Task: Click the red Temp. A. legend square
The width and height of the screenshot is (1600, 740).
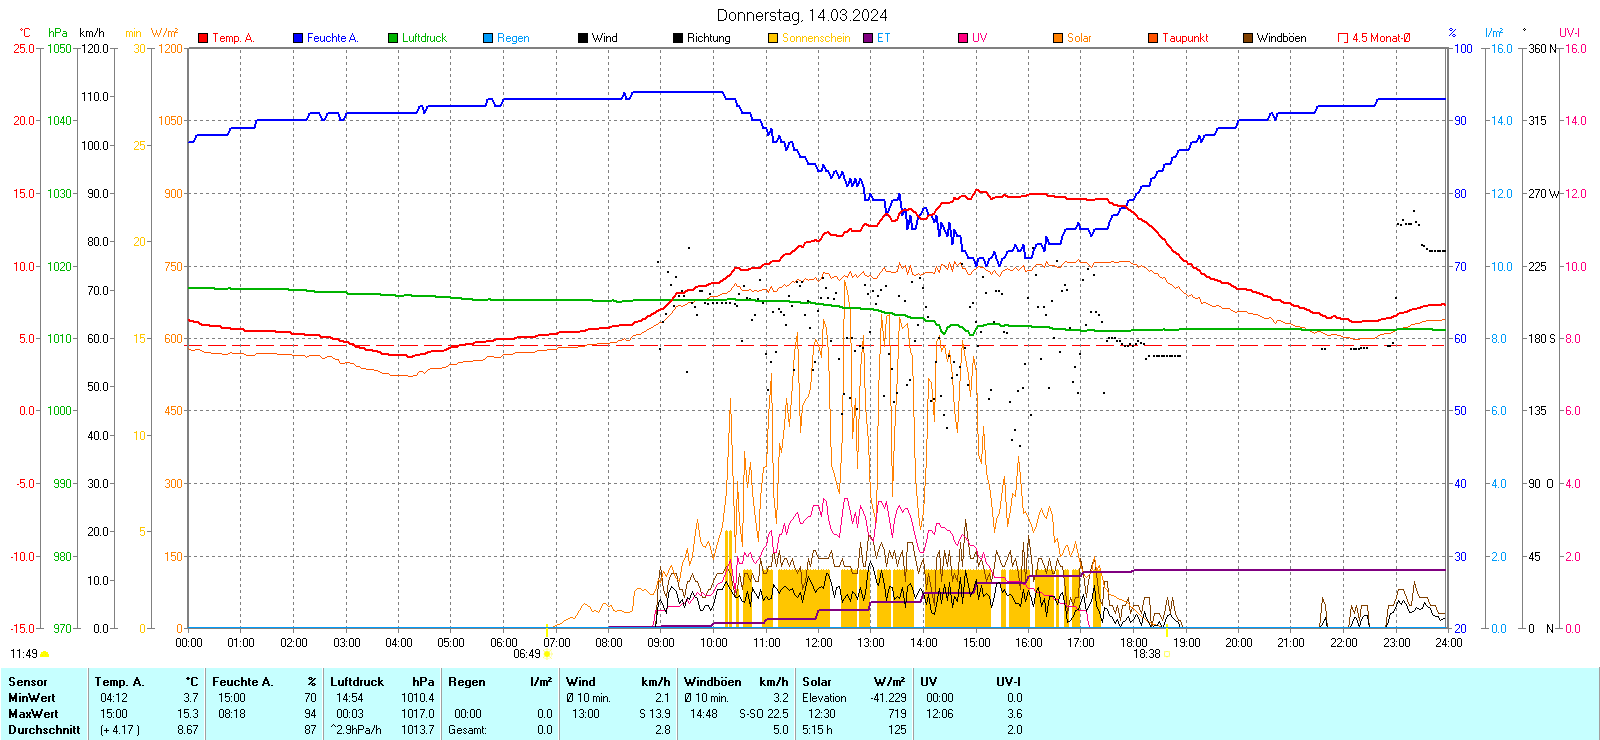Action: 203,38
